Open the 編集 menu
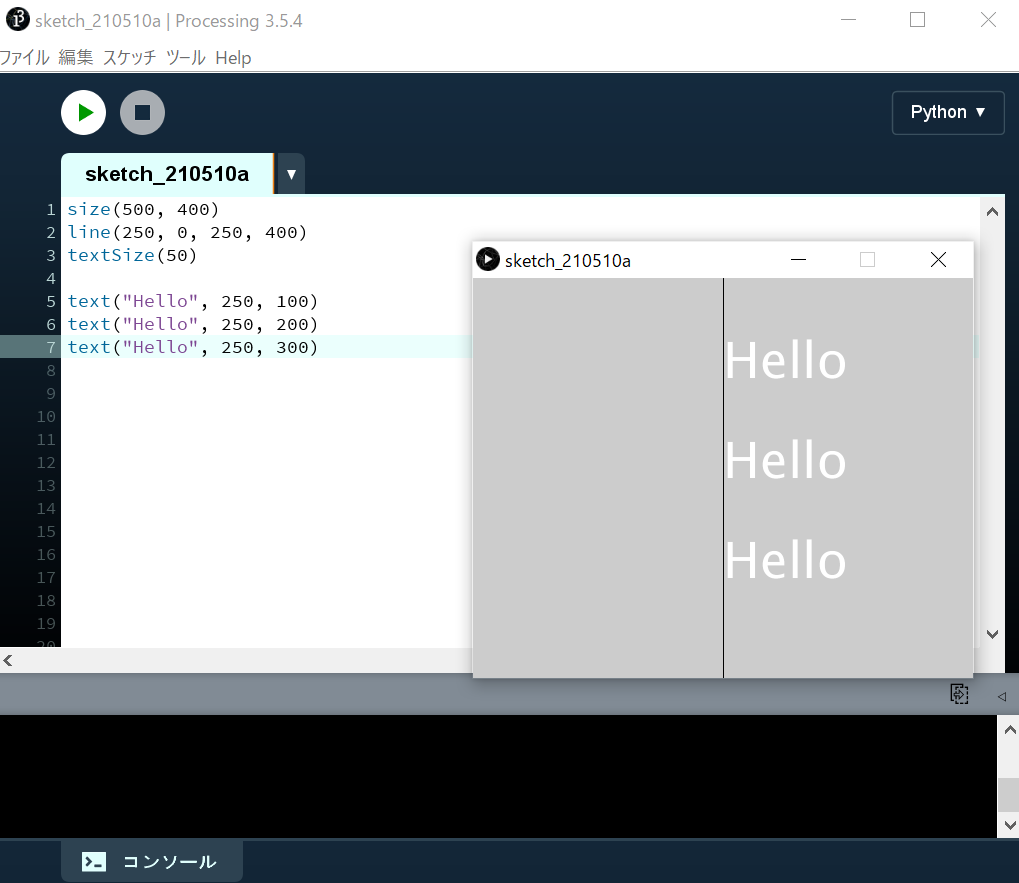The height and width of the screenshot is (883, 1019). (x=78, y=58)
